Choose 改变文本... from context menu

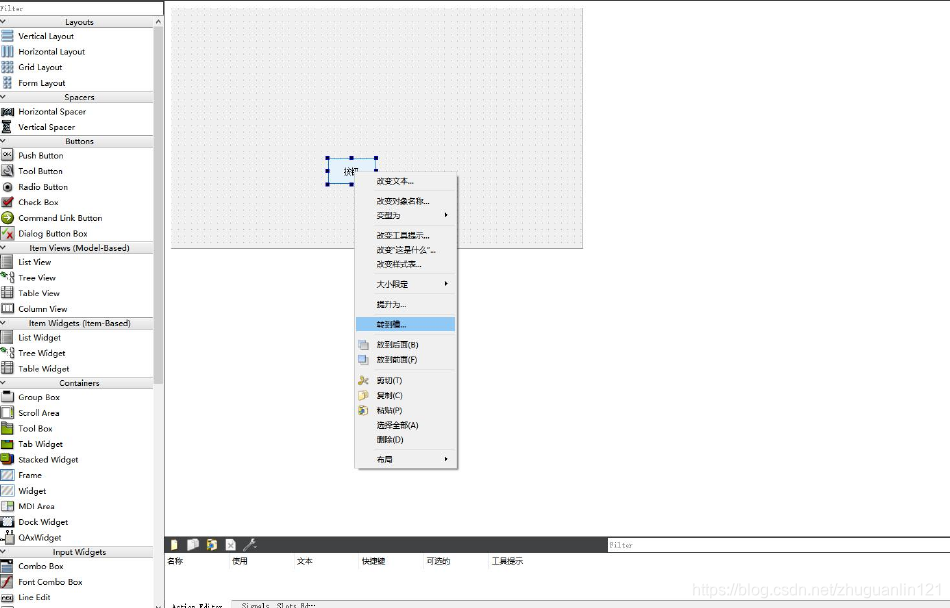[x=405, y=181]
